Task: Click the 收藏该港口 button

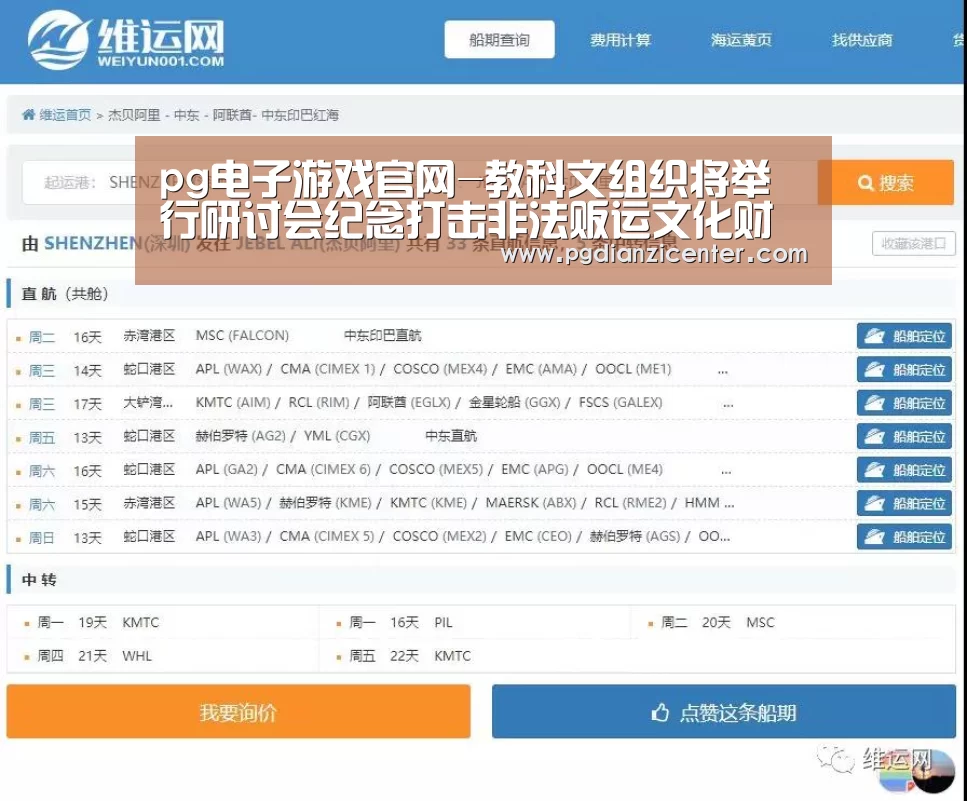Action: 914,244
